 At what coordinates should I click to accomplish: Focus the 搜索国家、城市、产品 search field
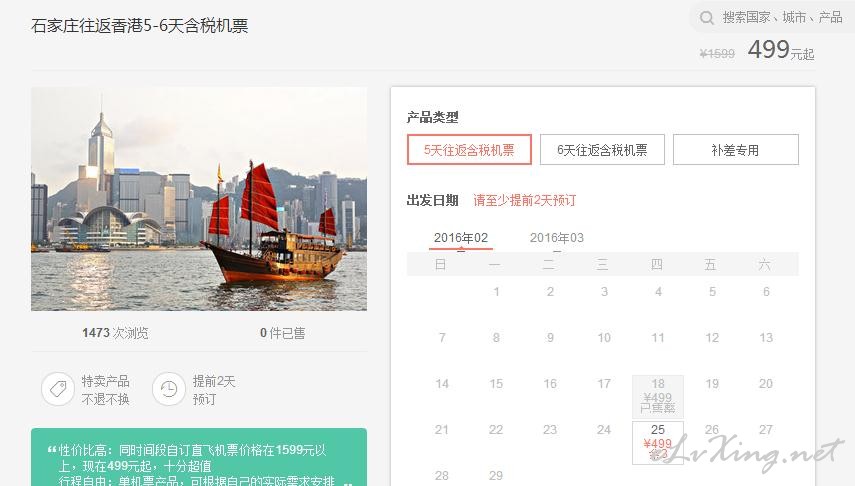pos(782,18)
